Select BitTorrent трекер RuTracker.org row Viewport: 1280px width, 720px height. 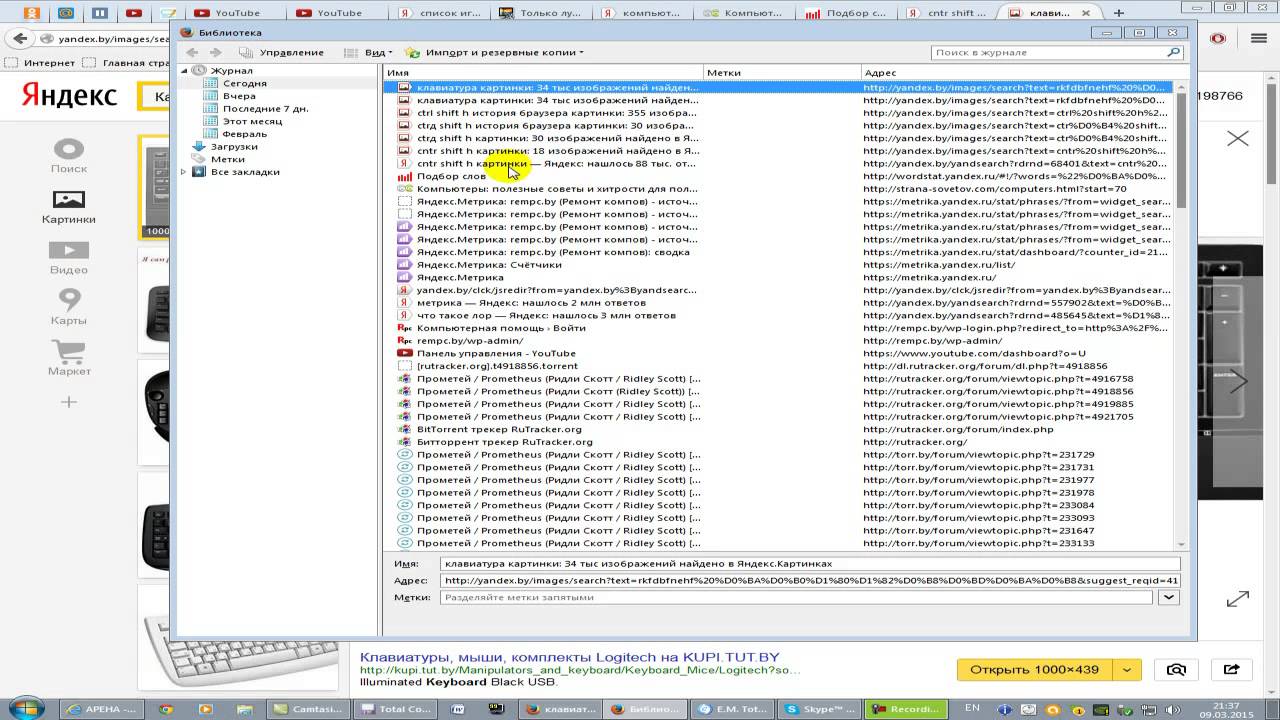(780, 429)
